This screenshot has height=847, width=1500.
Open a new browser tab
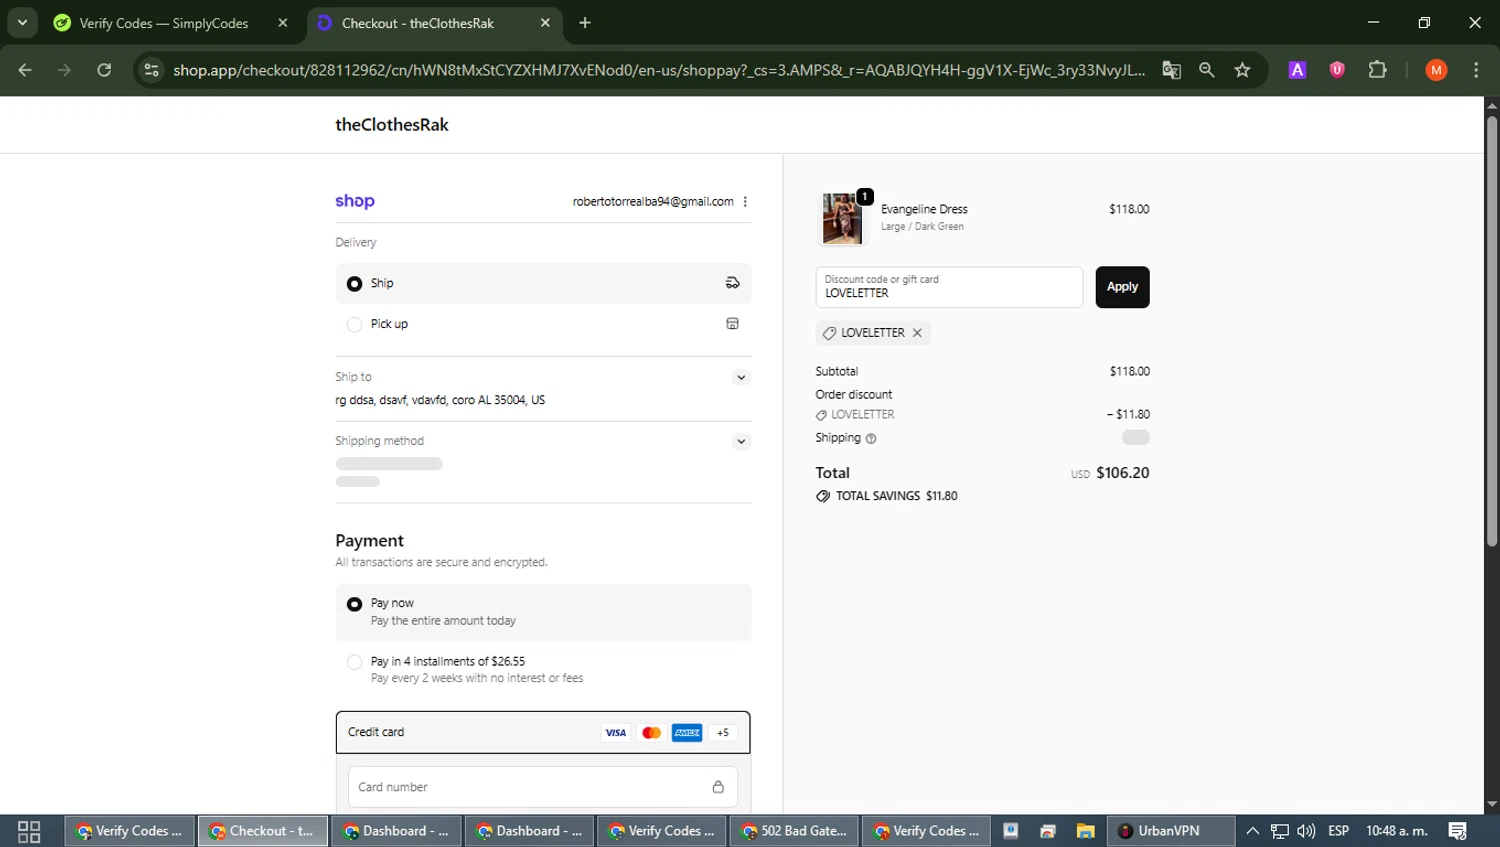pos(585,23)
